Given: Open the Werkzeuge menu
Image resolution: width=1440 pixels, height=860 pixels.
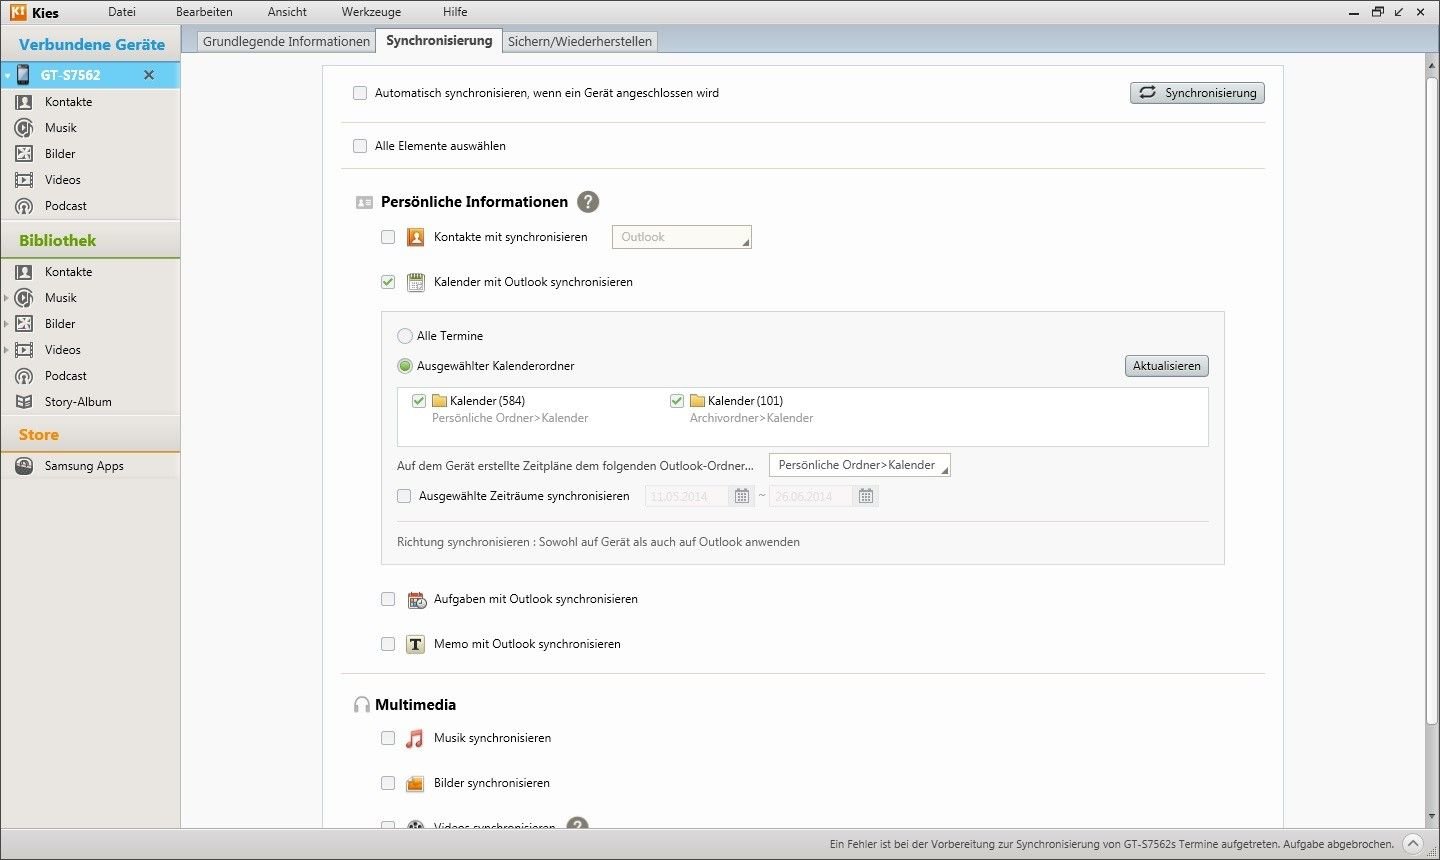Looking at the screenshot, I should (371, 12).
